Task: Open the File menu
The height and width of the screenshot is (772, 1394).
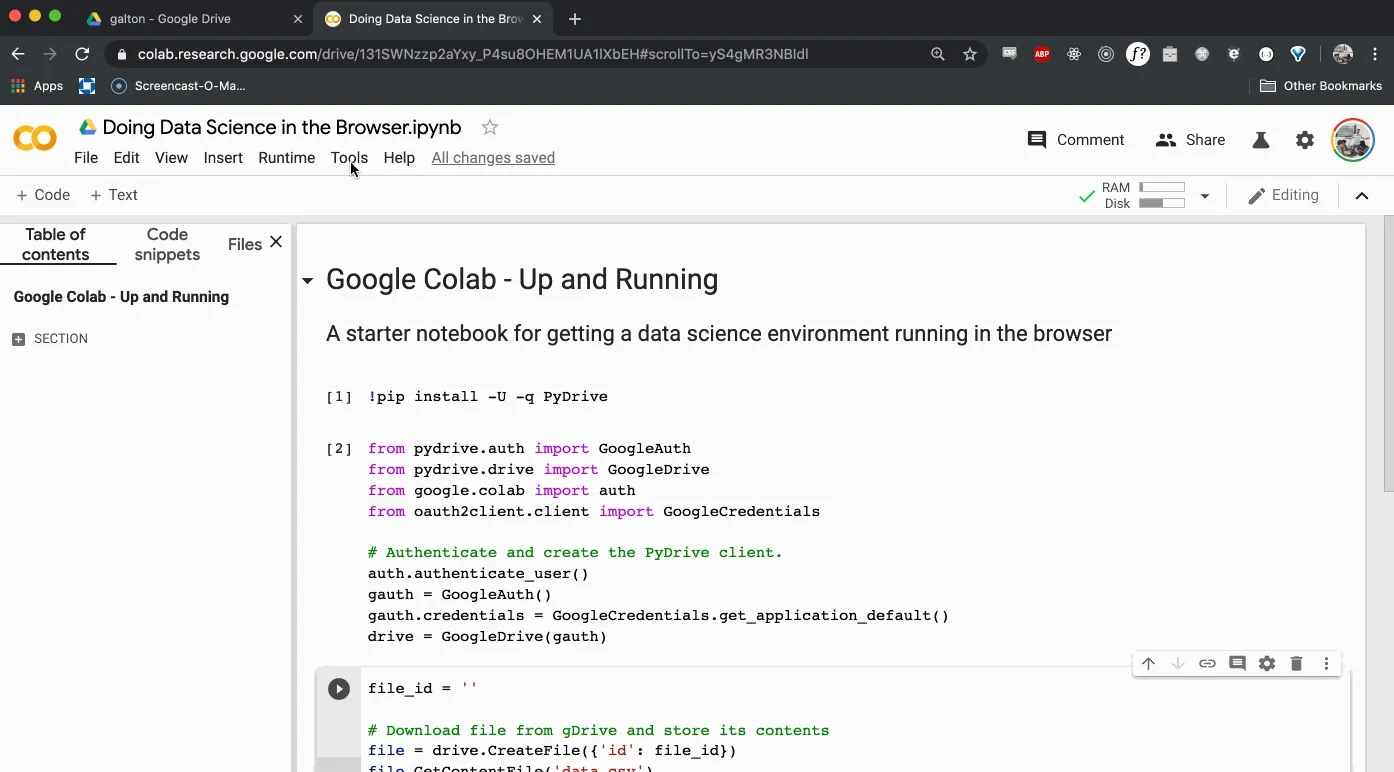Action: [x=86, y=158]
